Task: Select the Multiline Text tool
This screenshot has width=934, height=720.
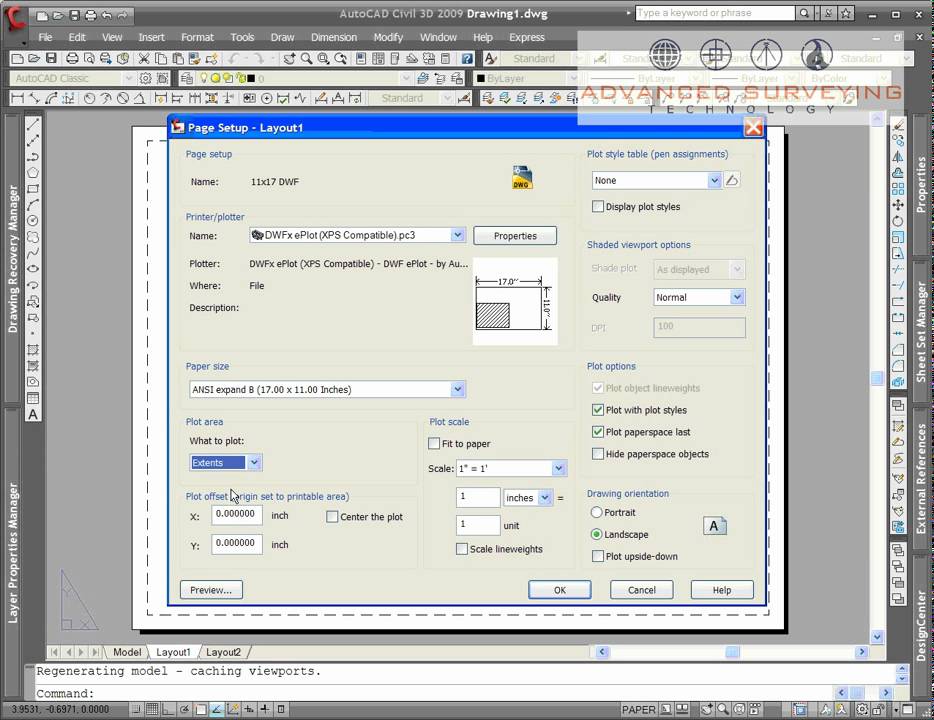Action: click(33, 414)
